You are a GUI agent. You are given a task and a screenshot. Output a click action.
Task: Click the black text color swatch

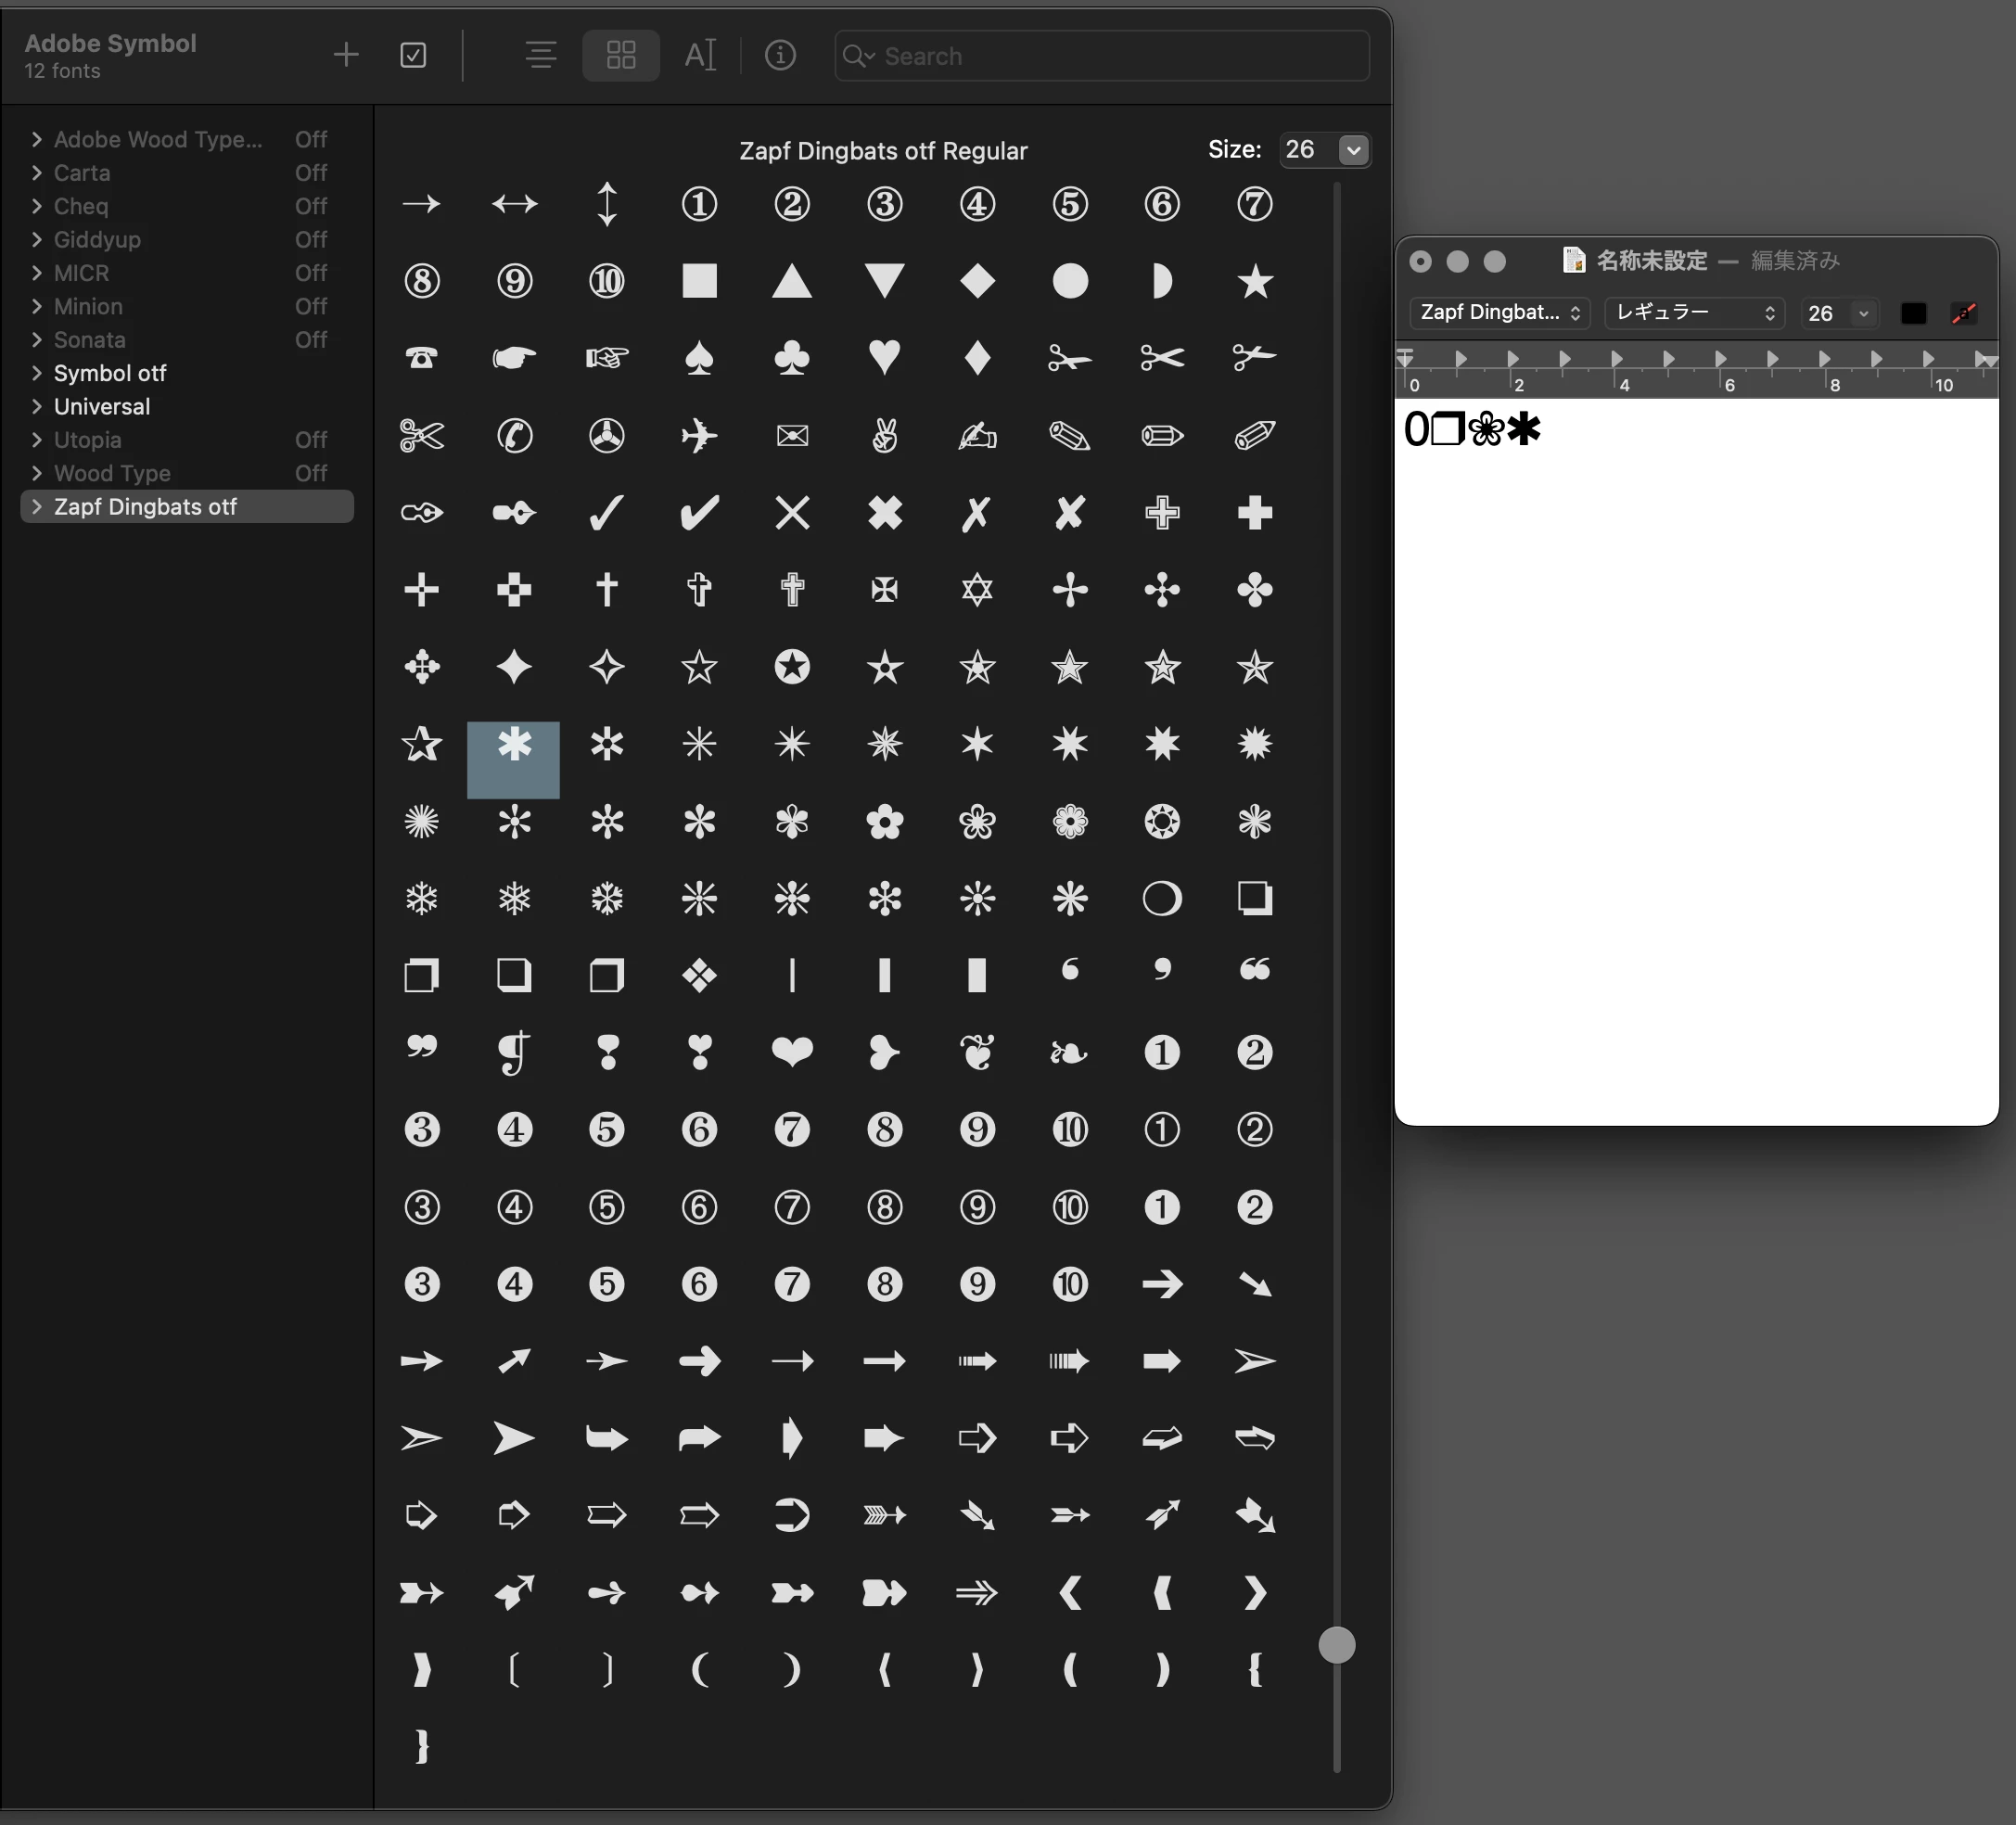[1913, 313]
